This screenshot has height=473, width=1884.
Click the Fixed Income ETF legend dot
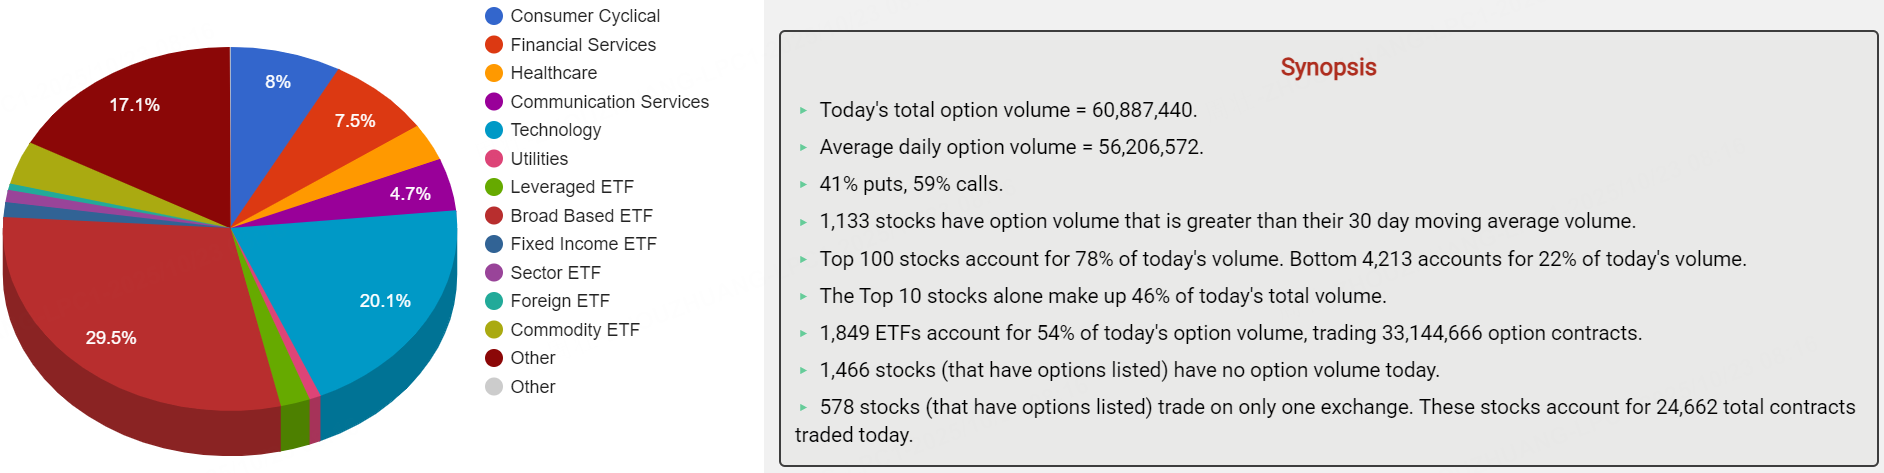(x=493, y=244)
